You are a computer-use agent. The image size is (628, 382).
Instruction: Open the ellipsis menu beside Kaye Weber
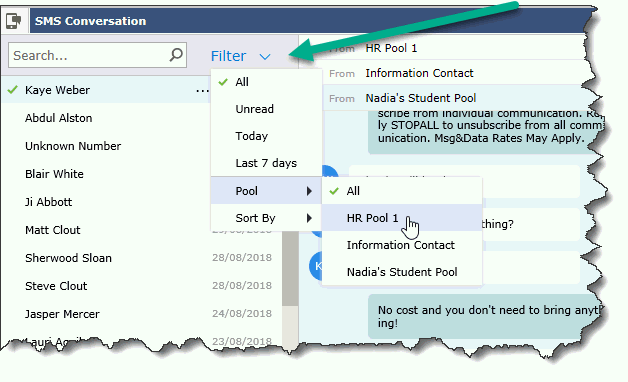click(202, 91)
